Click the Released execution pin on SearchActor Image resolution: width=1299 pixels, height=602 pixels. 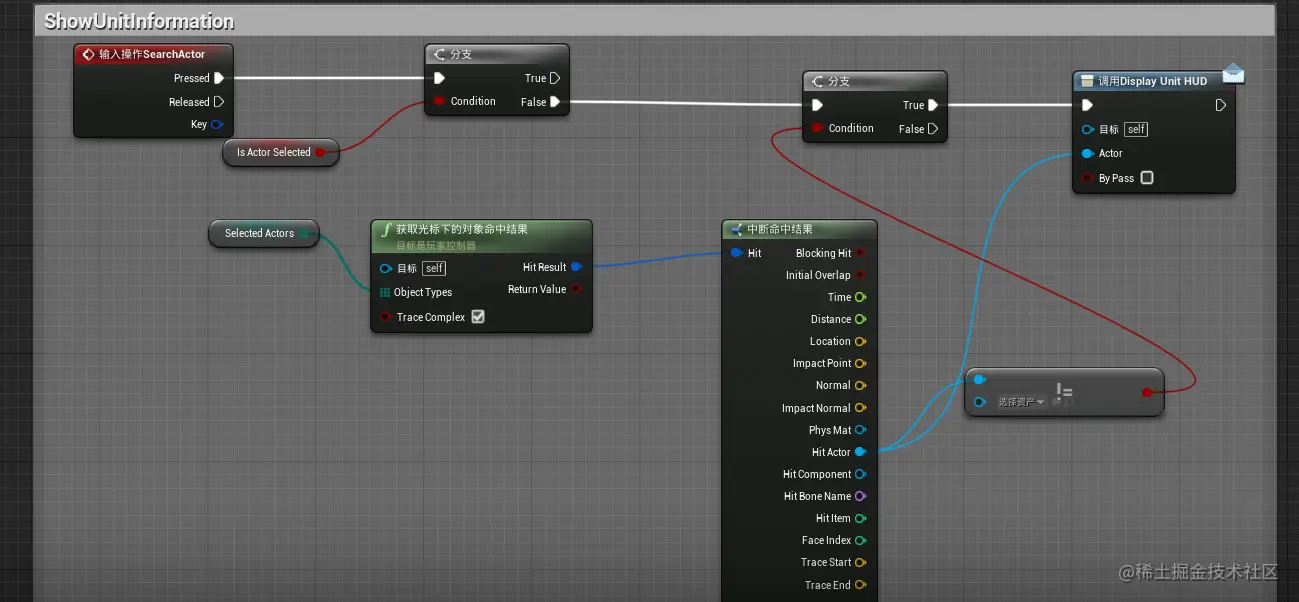(x=219, y=101)
